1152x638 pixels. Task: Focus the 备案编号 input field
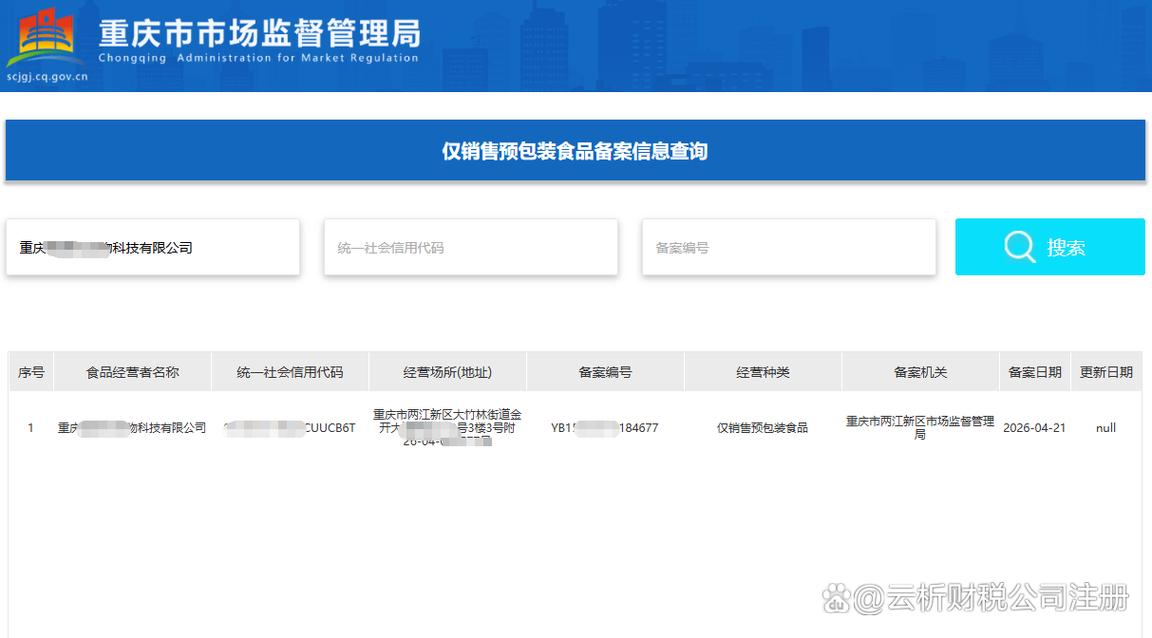pyautogui.click(x=789, y=248)
